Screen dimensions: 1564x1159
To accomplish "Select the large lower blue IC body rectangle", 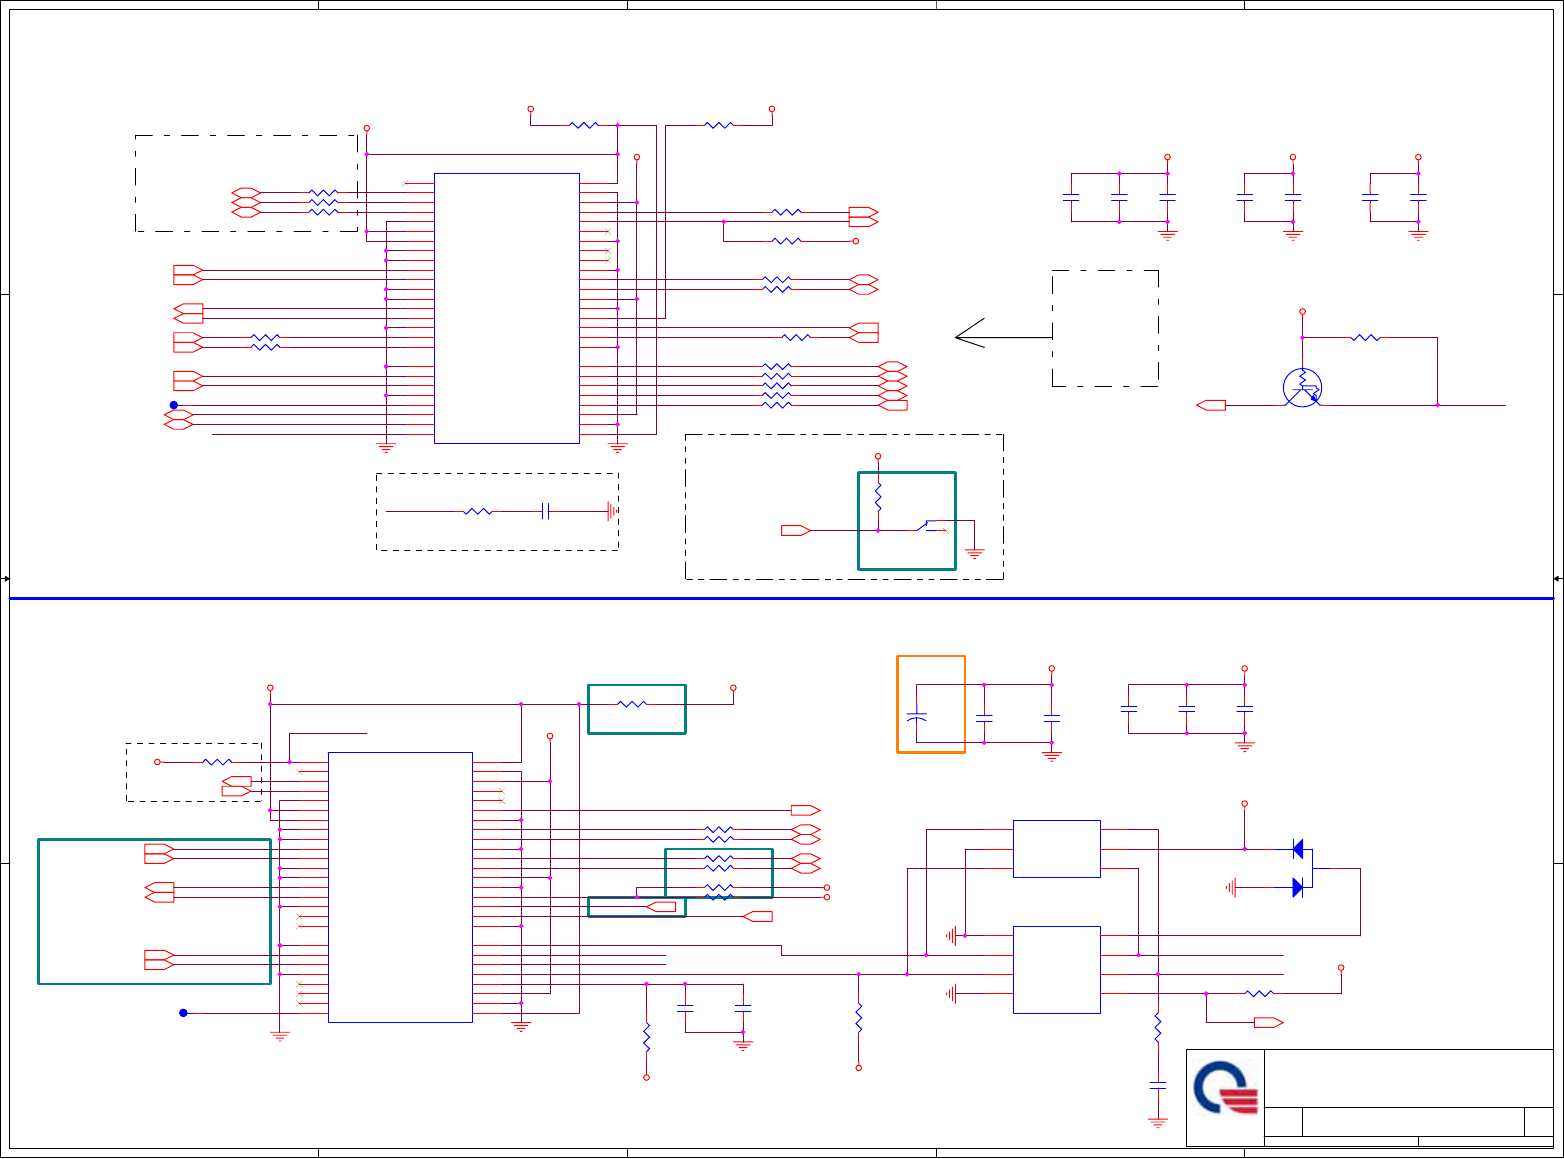I will click(400, 887).
